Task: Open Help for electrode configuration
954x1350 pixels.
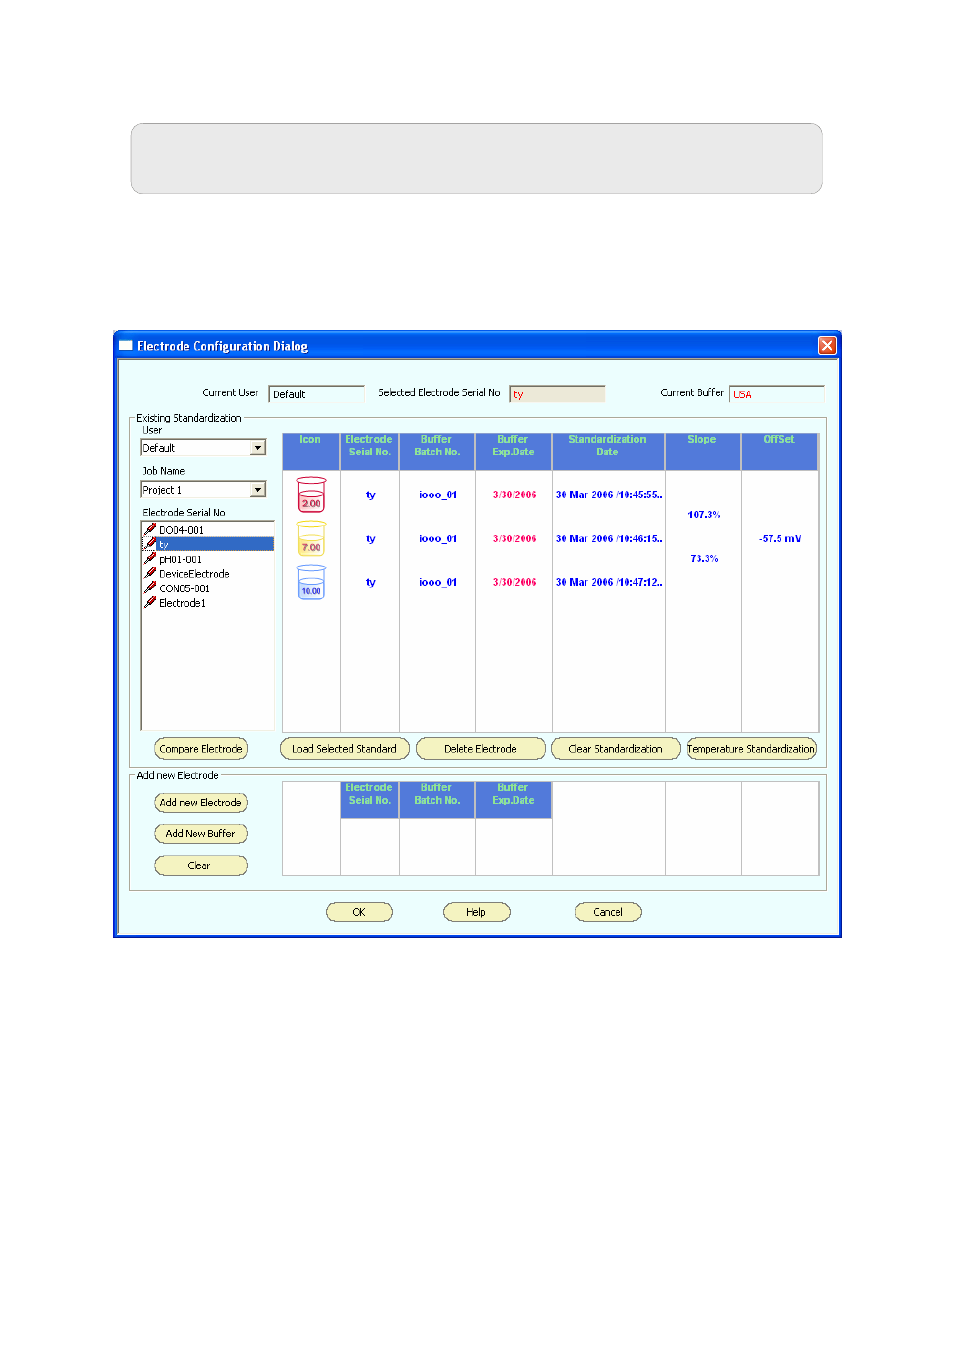Action: tap(477, 912)
